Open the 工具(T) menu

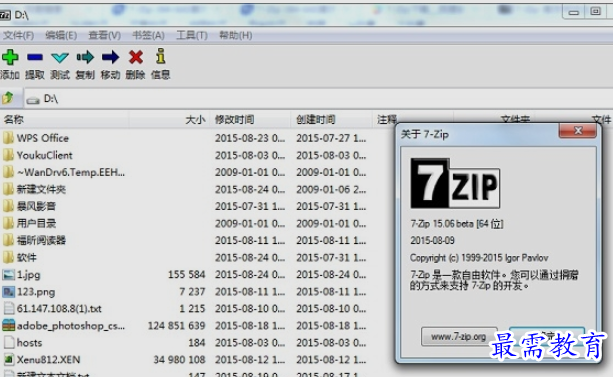pyautogui.click(x=192, y=36)
